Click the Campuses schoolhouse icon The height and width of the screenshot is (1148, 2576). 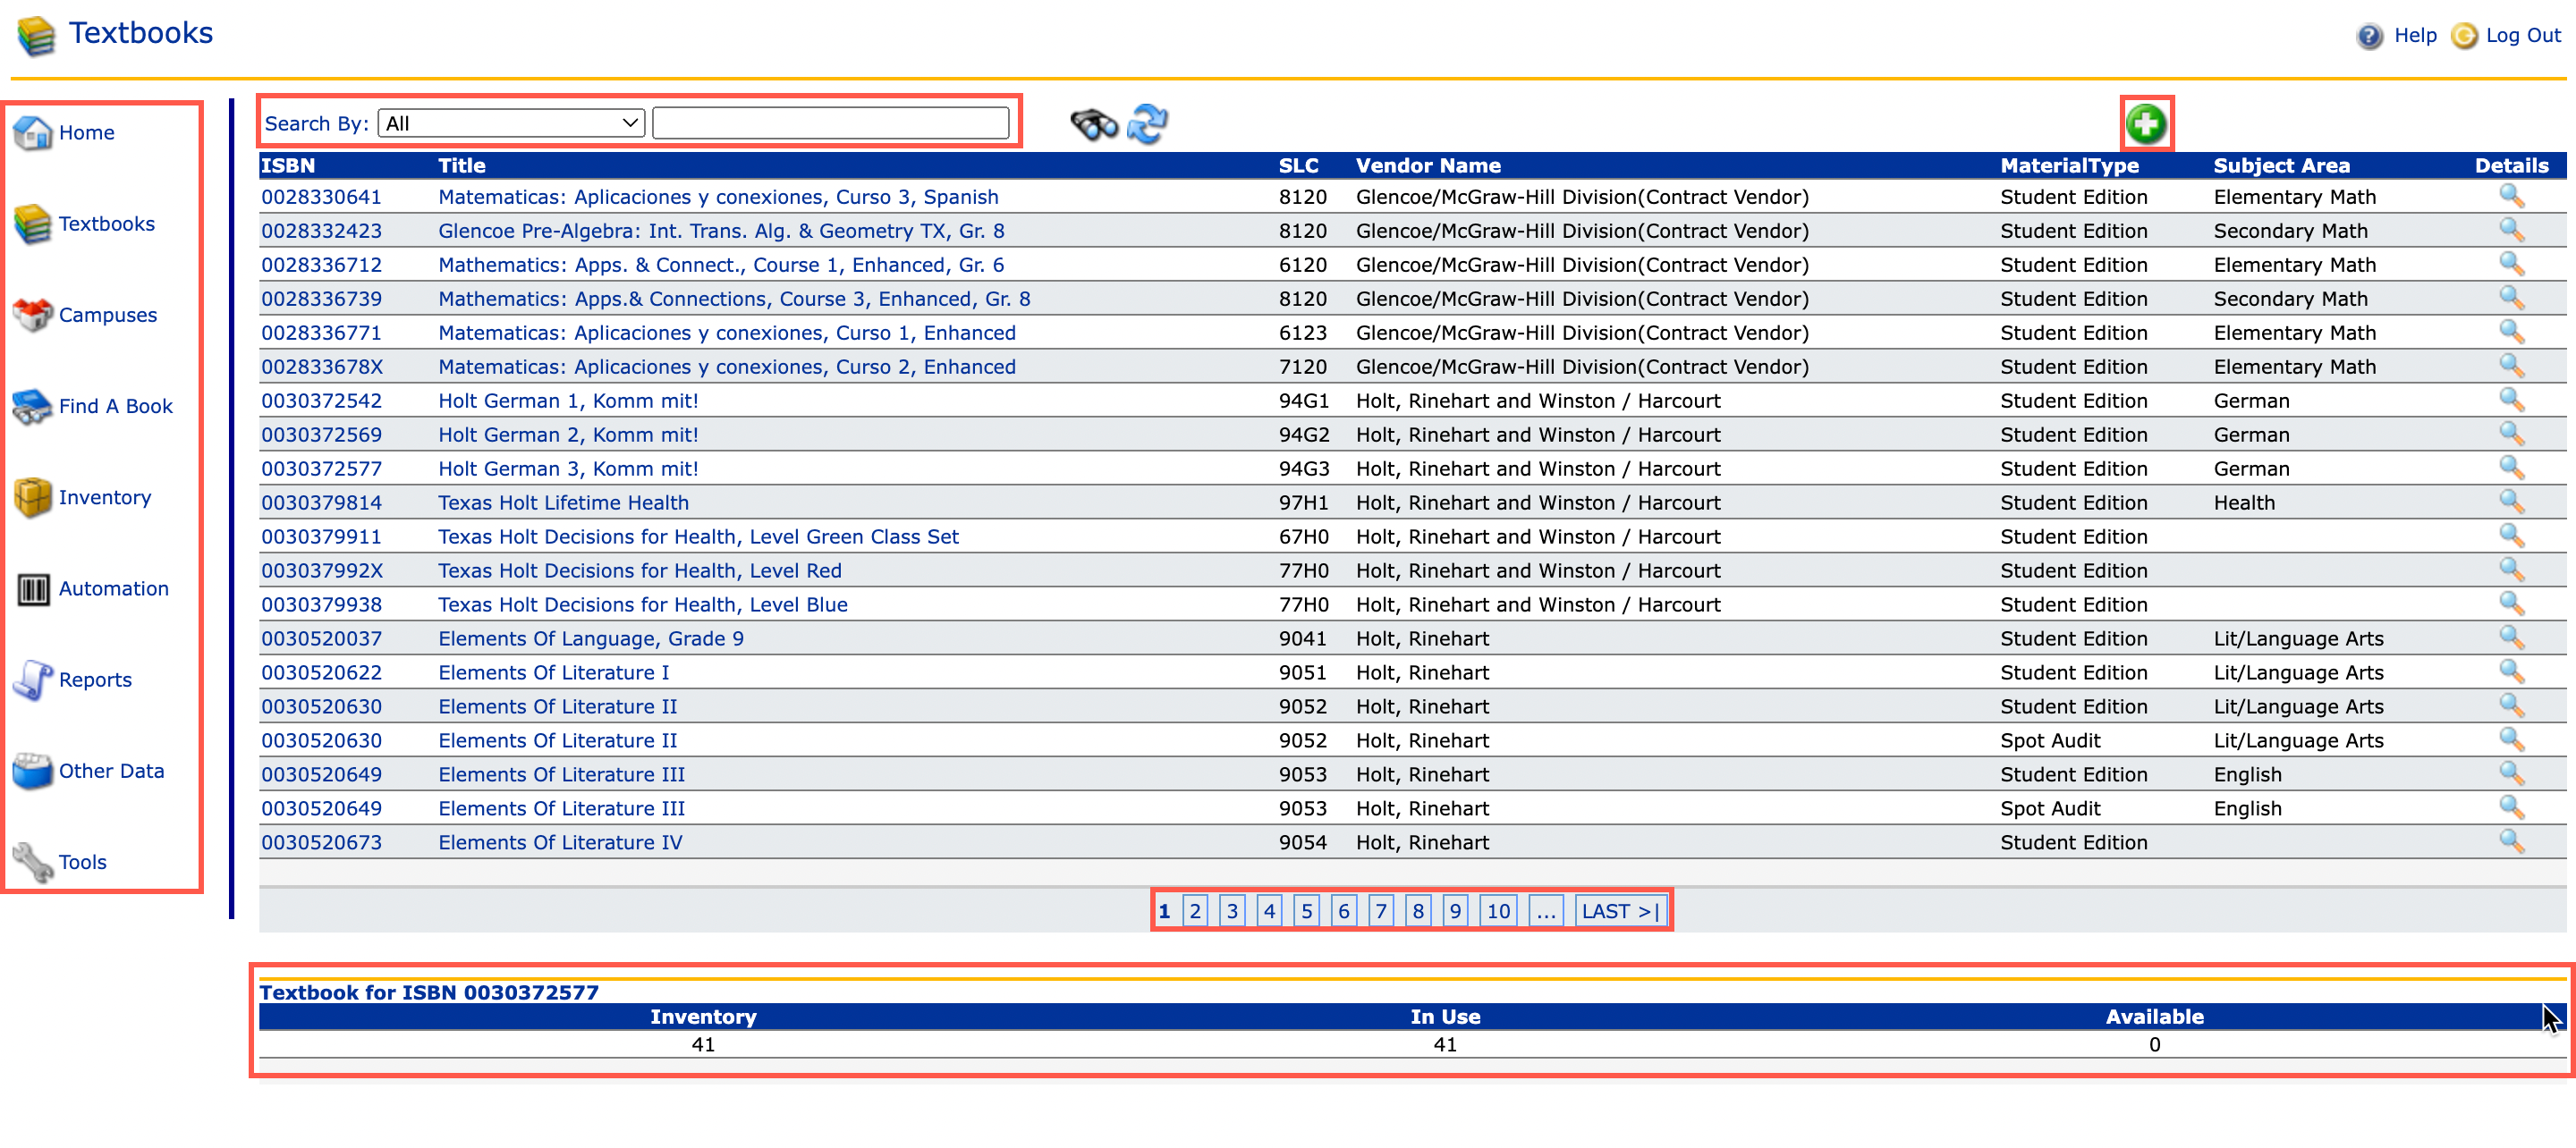[x=32, y=314]
